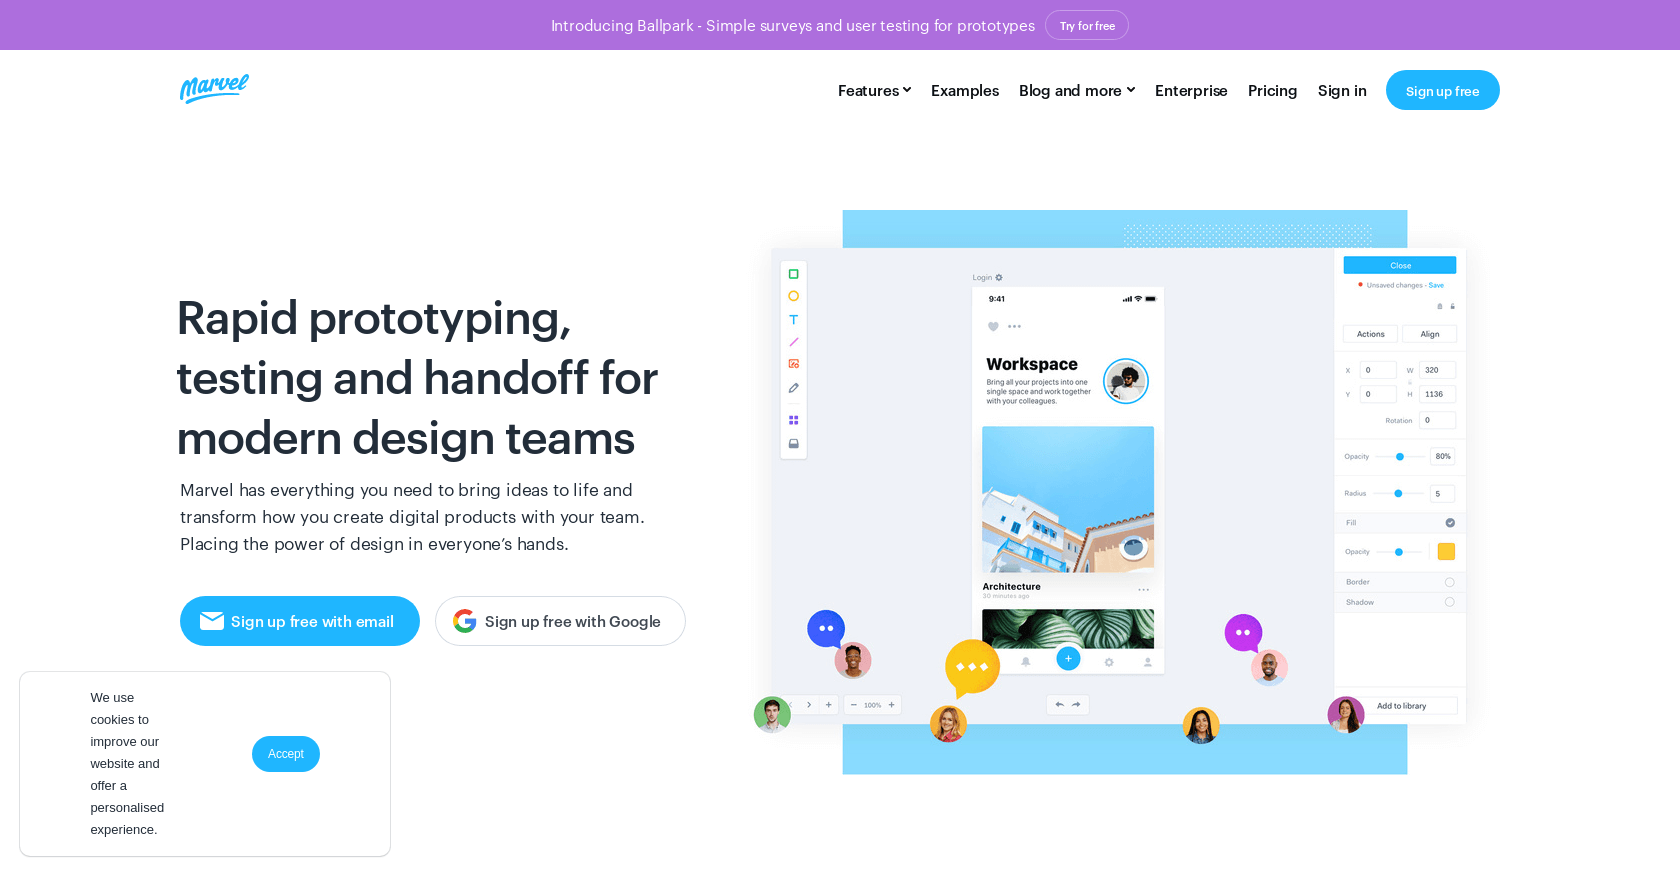1680x876 pixels.
Task: Click the Opacity slider beside the 80% field
Action: (x=1400, y=457)
